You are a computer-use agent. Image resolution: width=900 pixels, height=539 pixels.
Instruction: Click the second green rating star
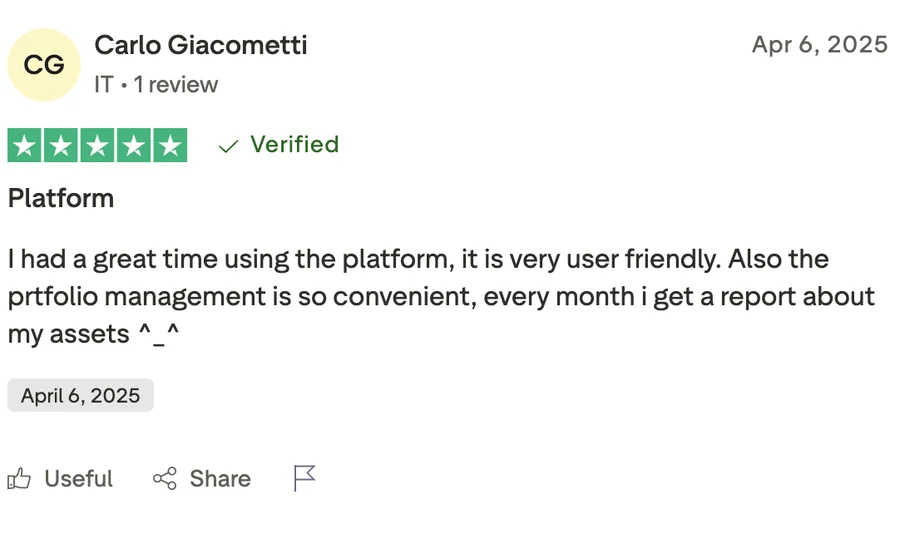(61, 146)
